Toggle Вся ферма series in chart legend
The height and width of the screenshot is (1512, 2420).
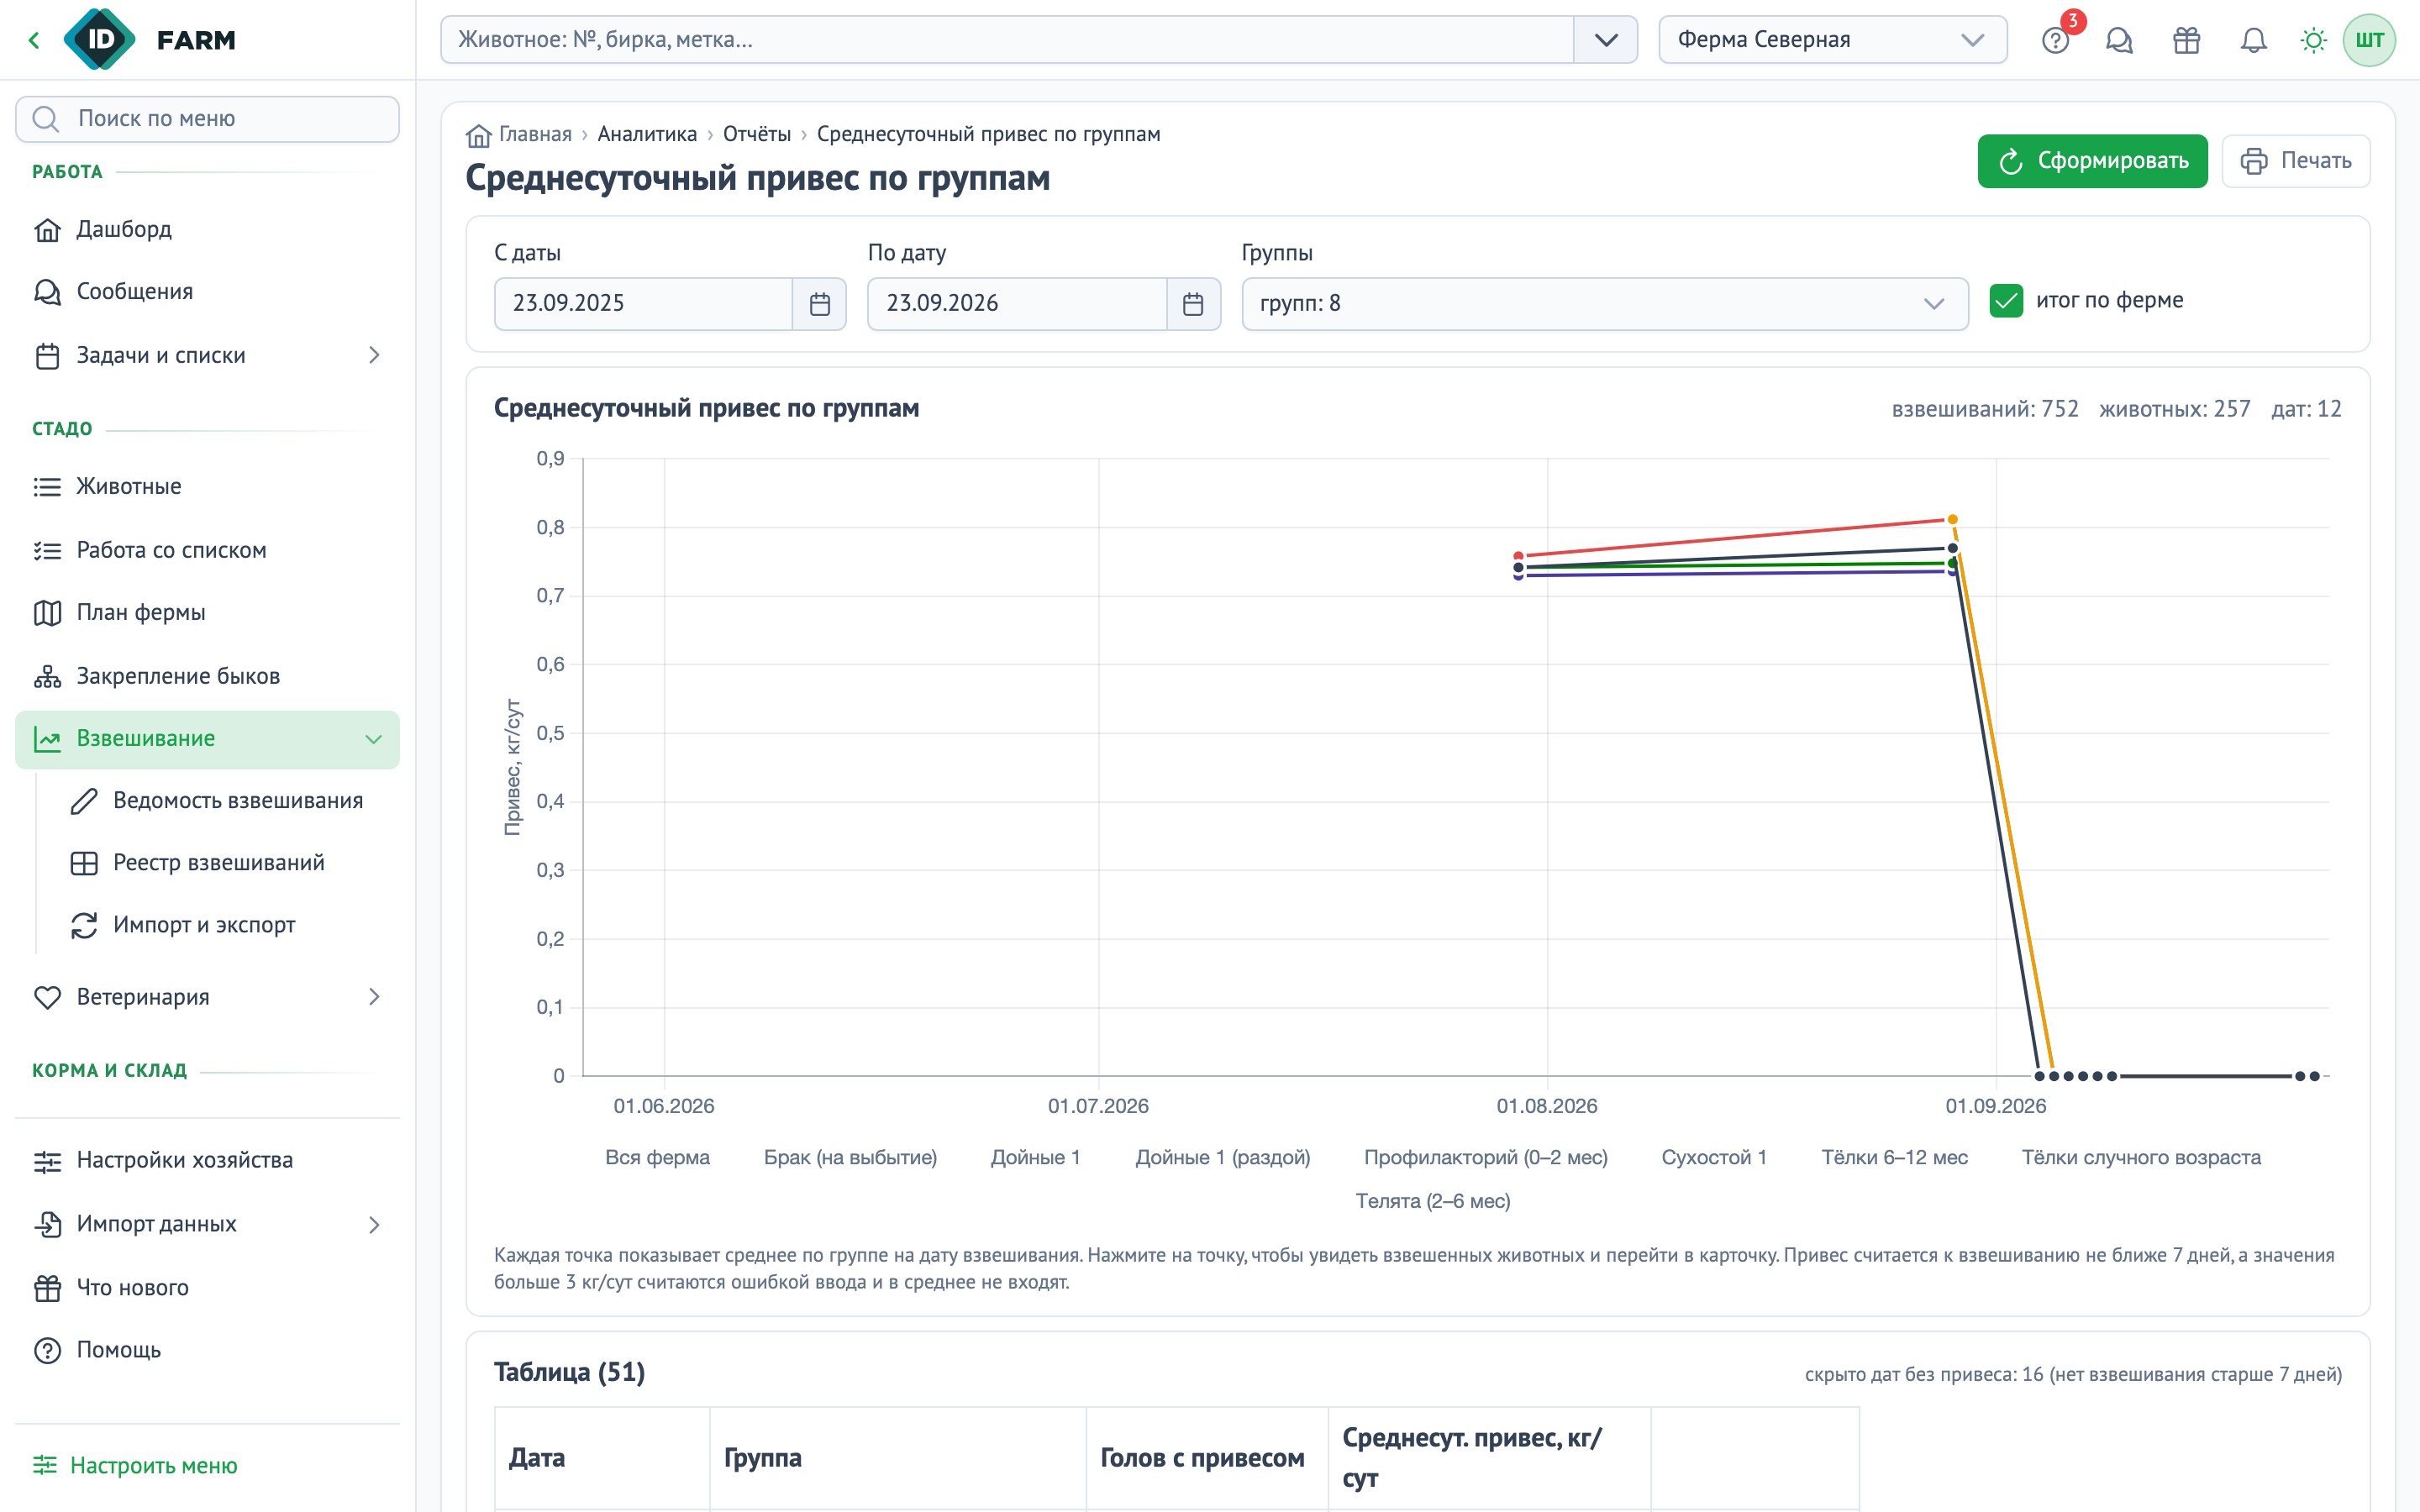(657, 1157)
